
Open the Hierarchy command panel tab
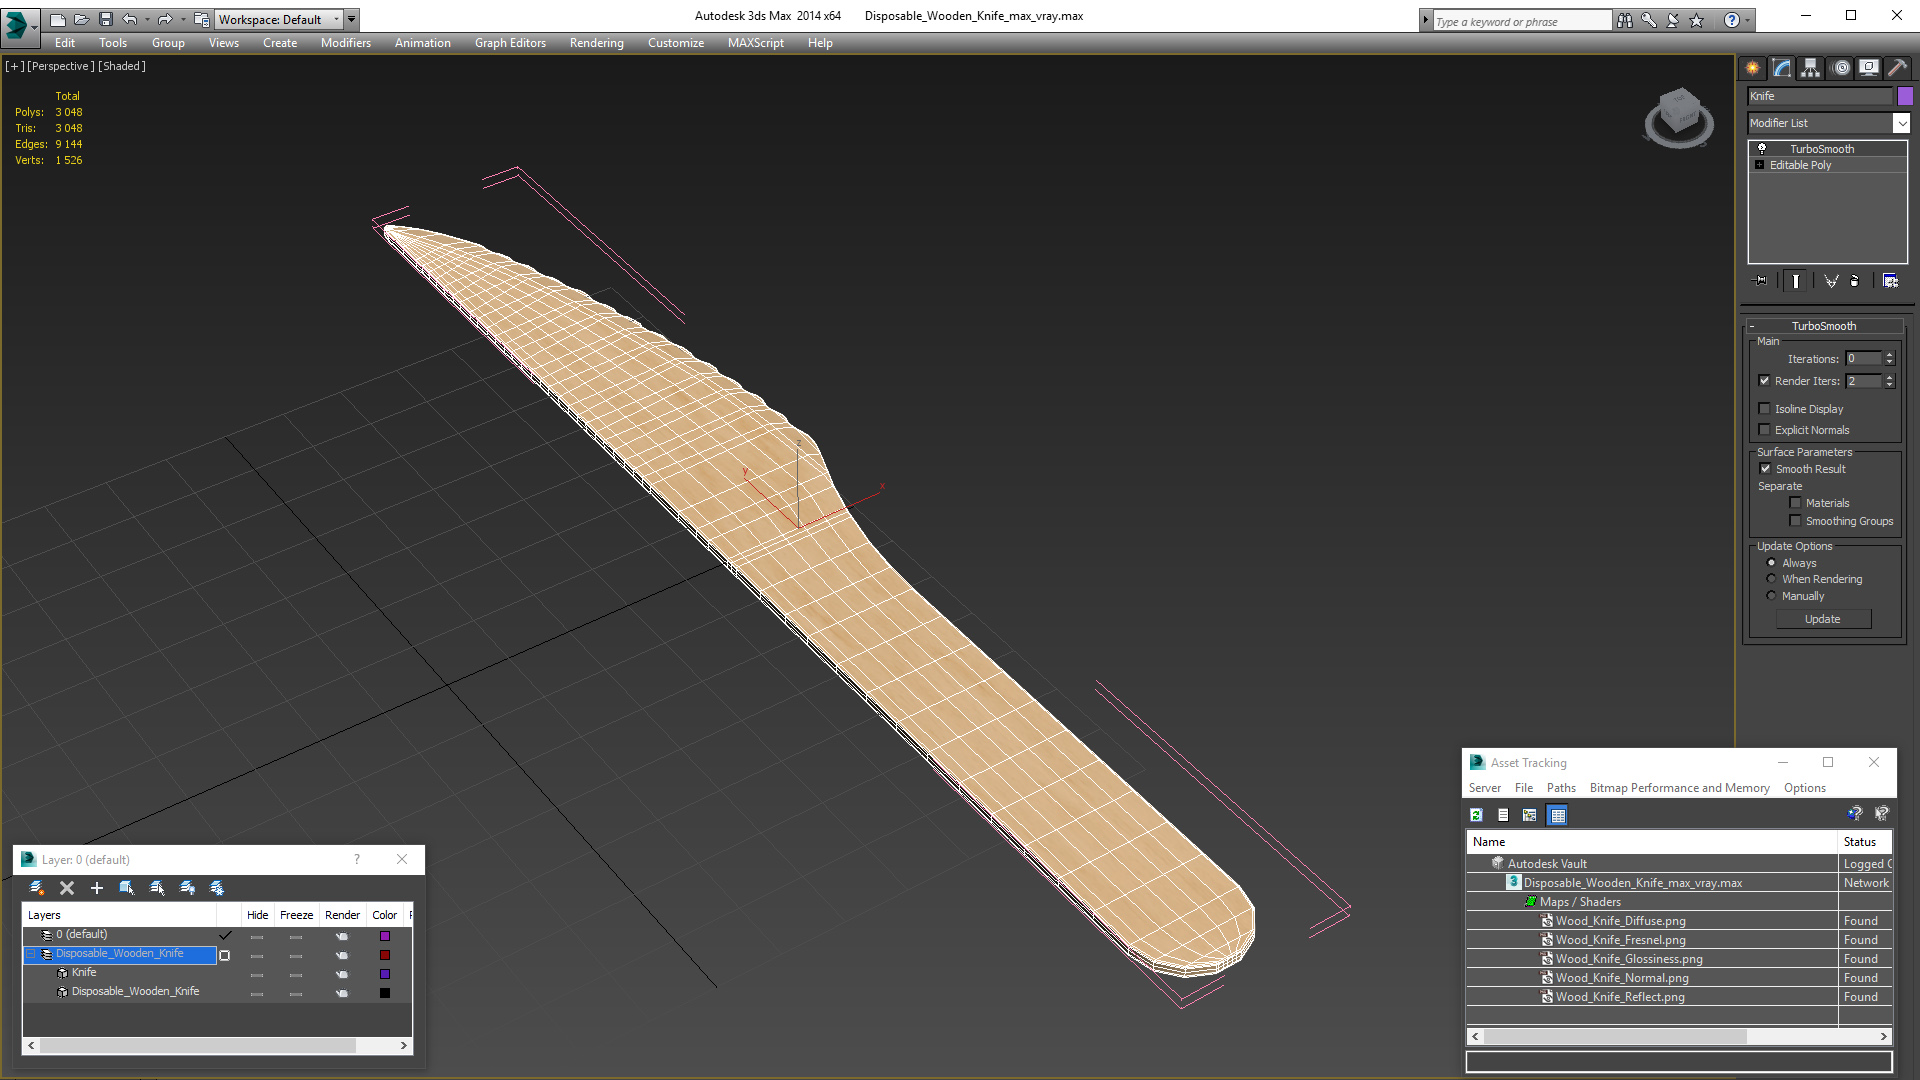(x=1810, y=68)
